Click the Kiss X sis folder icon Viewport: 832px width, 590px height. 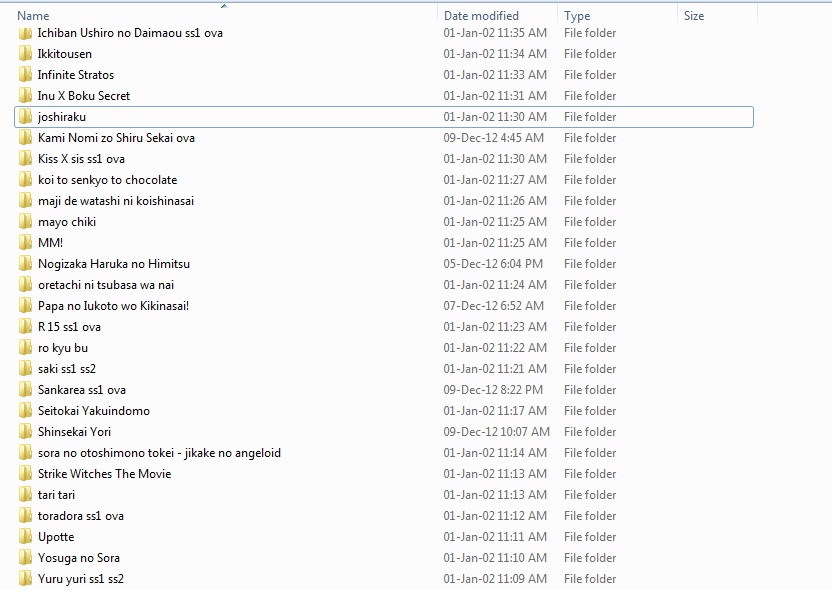[x=25, y=159]
